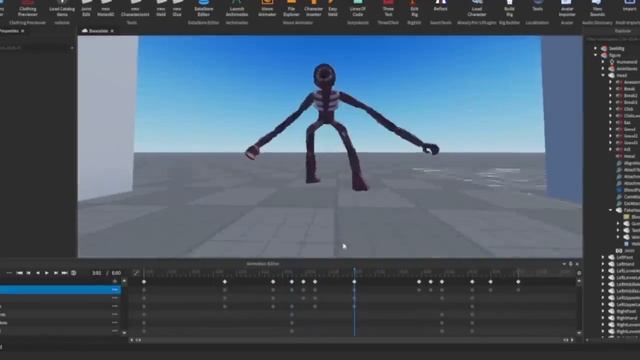Expand the RightHand item in Explorer
Image resolution: width=640 pixels, height=360 pixels.
point(603,318)
